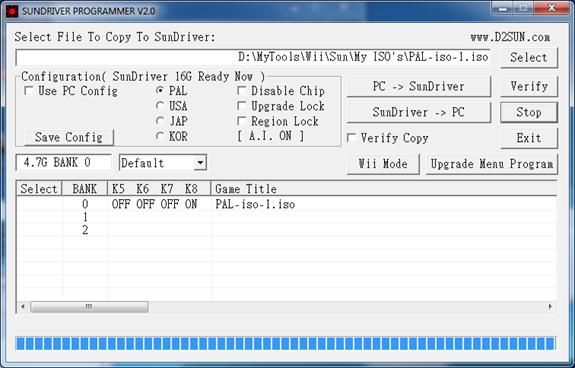Click the horizontal scrollbar thumb
The image size is (575, 368).
pos(89,307)
